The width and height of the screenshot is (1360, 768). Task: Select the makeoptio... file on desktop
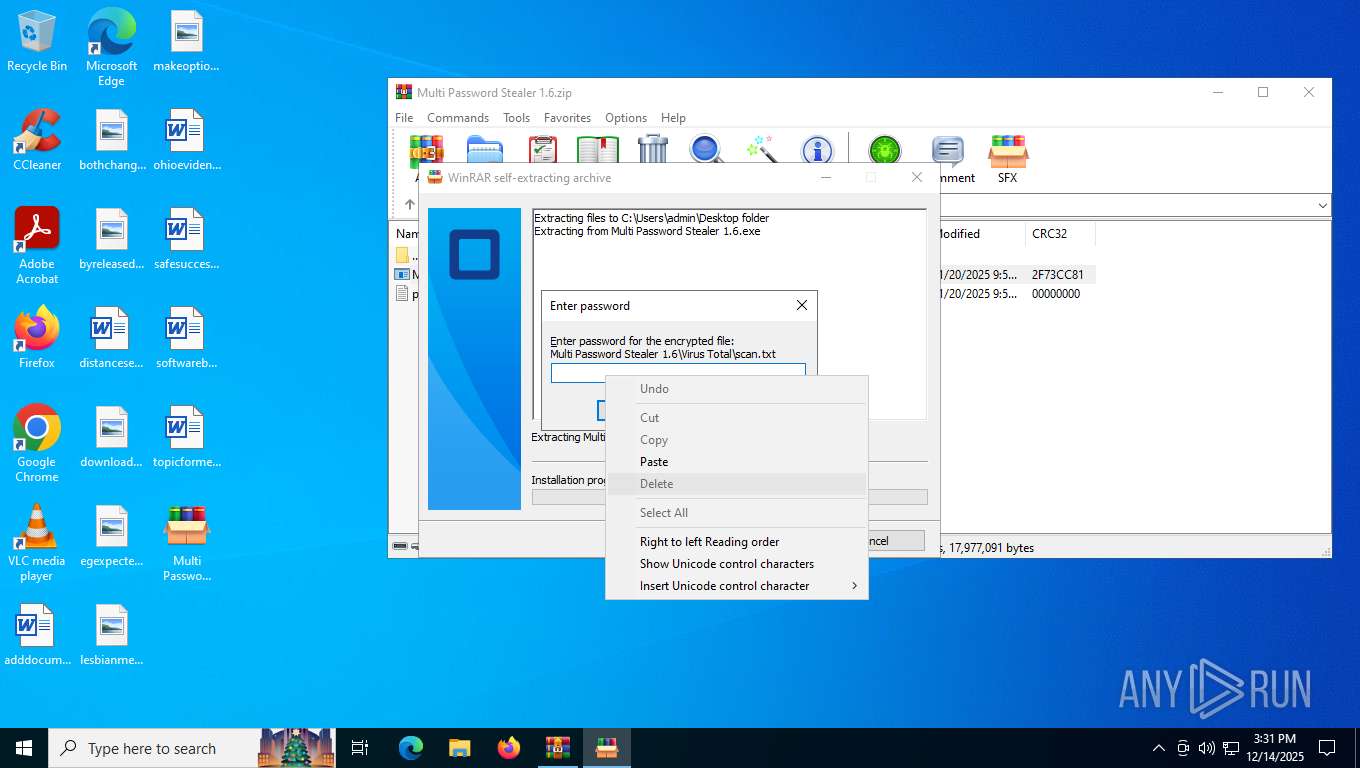186,42
